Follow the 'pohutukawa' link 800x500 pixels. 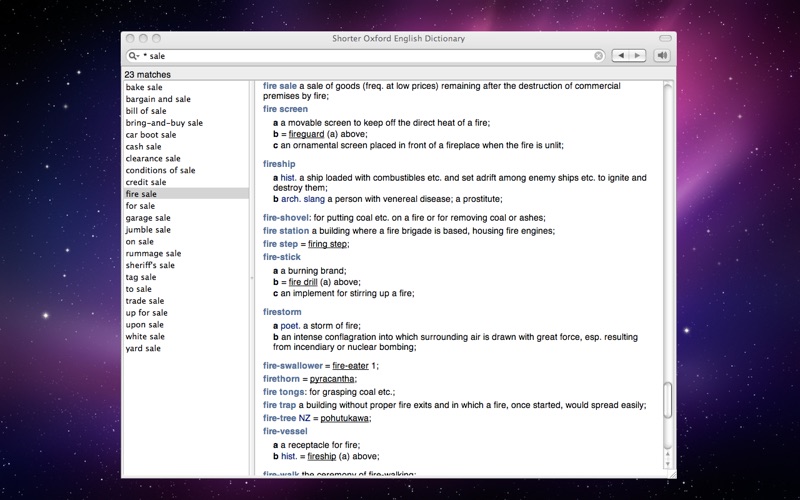click(344, 418)
